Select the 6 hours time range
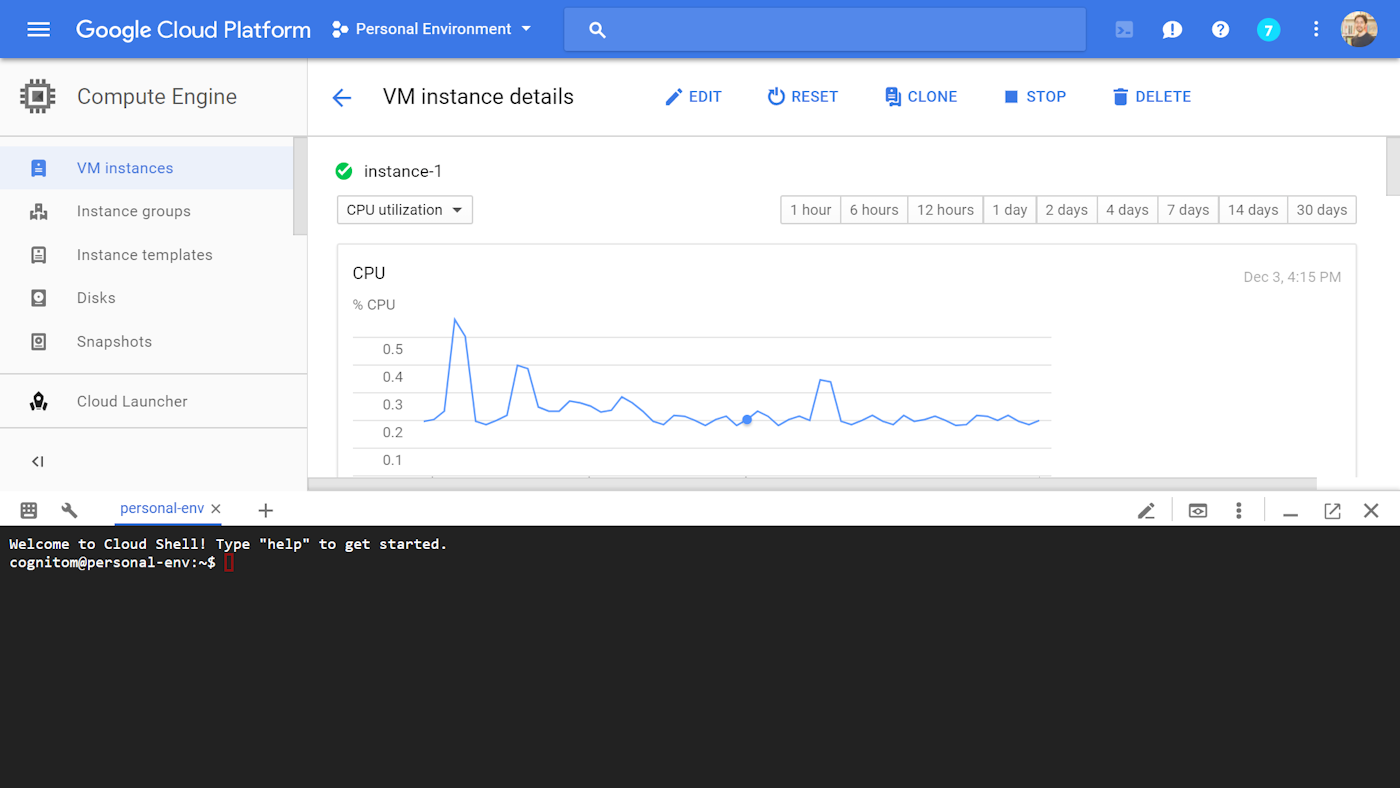The height and width of the screenshot is (788, 1400). [x=874, y=210]
